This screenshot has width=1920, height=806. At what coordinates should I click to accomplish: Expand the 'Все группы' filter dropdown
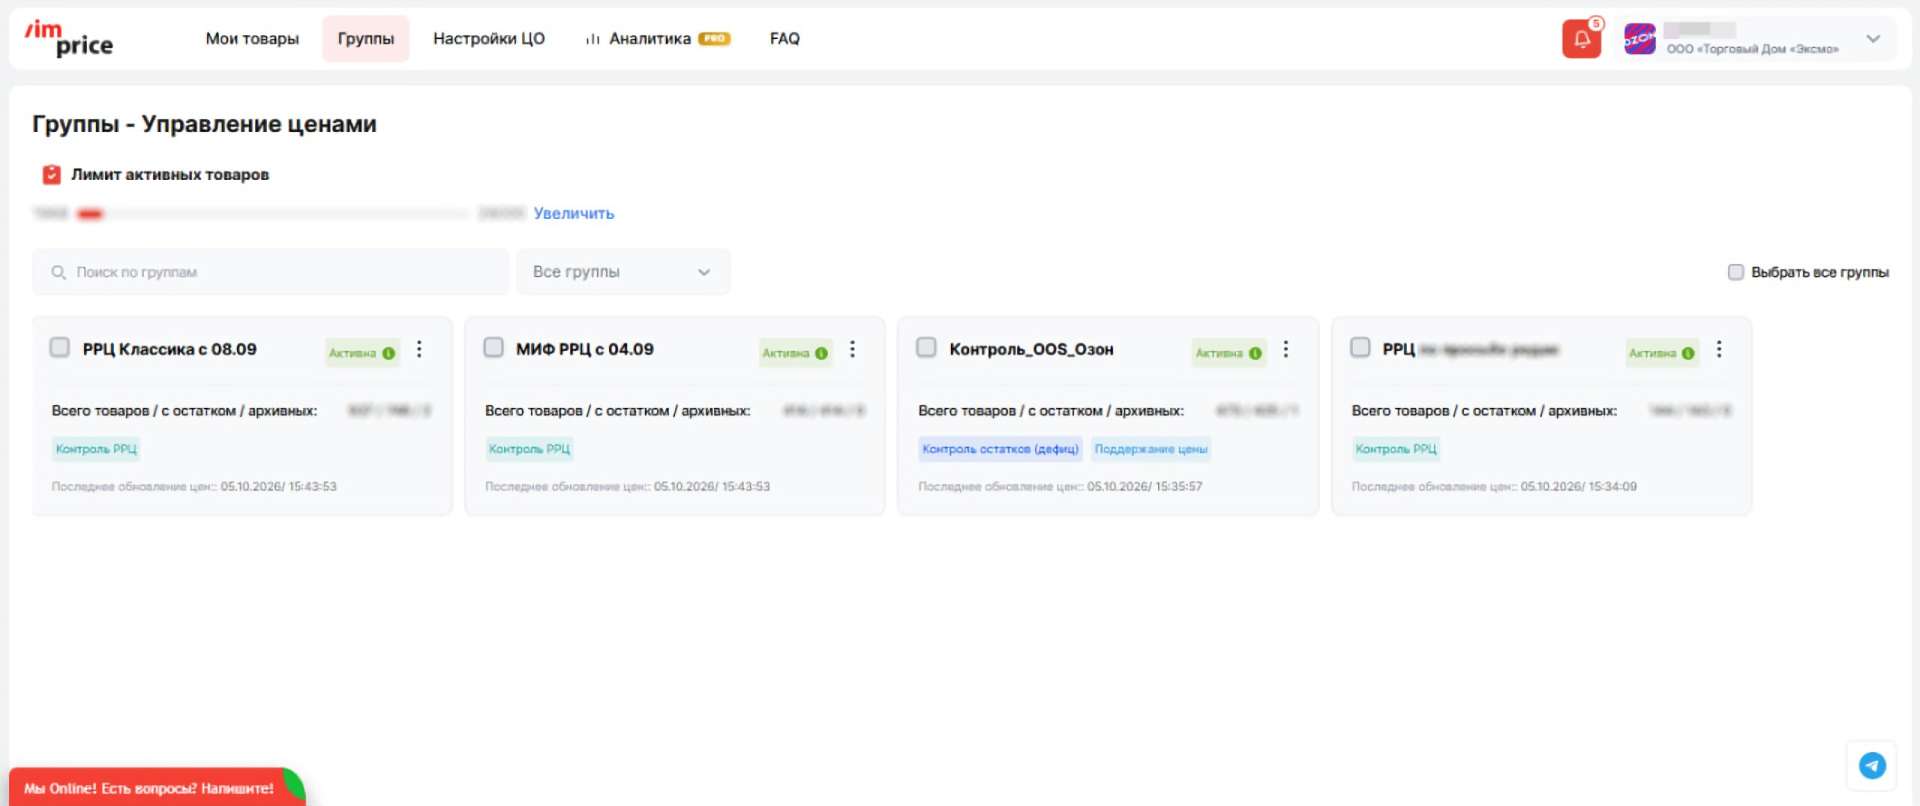[623, 272]
